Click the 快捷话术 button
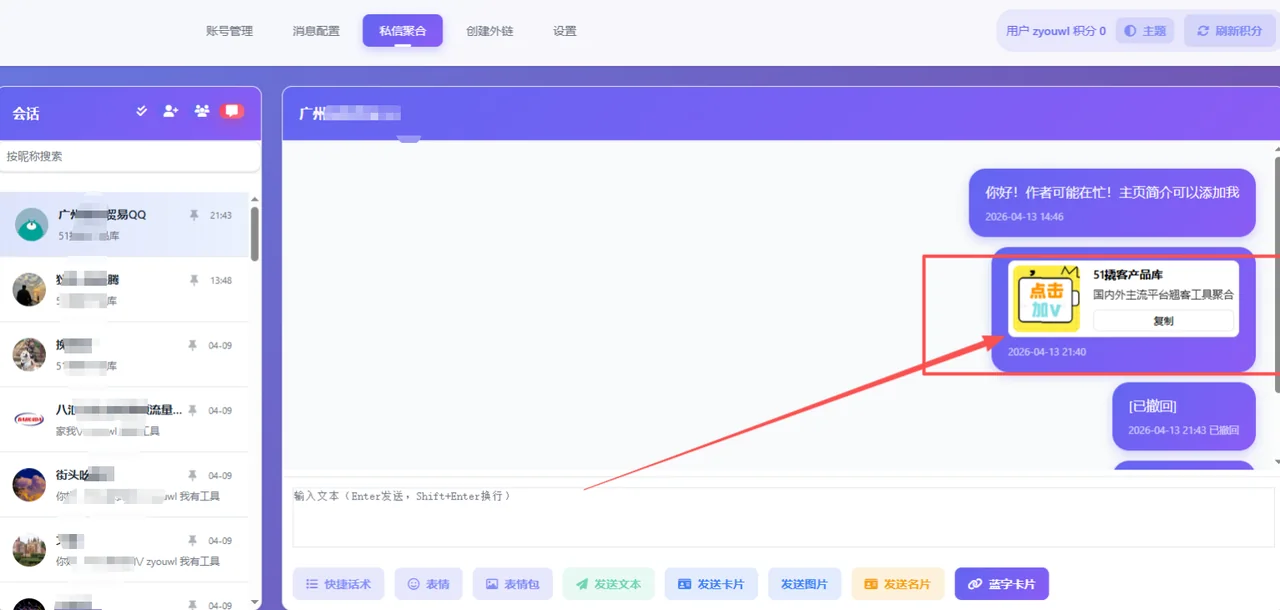The image size is (1280, 610). (339, 584)
